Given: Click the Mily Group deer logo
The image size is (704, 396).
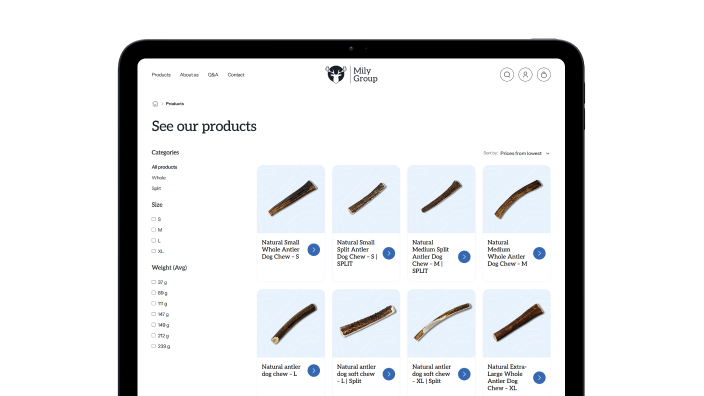Looking at the screenshot, I should [x=352, y=75].
